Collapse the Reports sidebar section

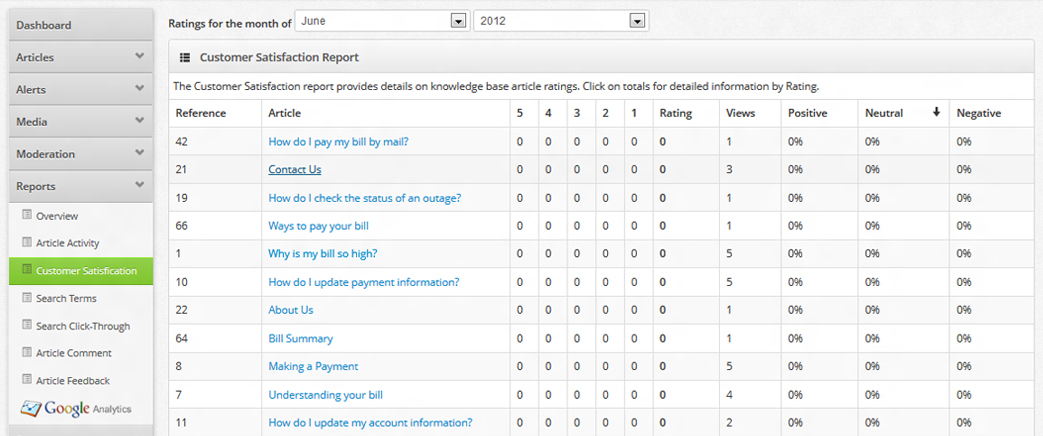(139, 185)
